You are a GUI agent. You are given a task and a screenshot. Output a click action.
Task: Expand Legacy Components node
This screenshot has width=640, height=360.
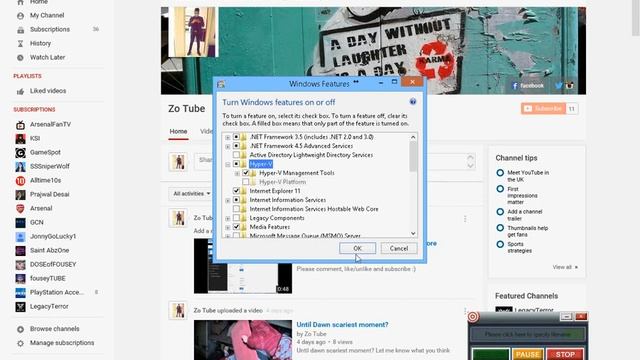(227, 218)
